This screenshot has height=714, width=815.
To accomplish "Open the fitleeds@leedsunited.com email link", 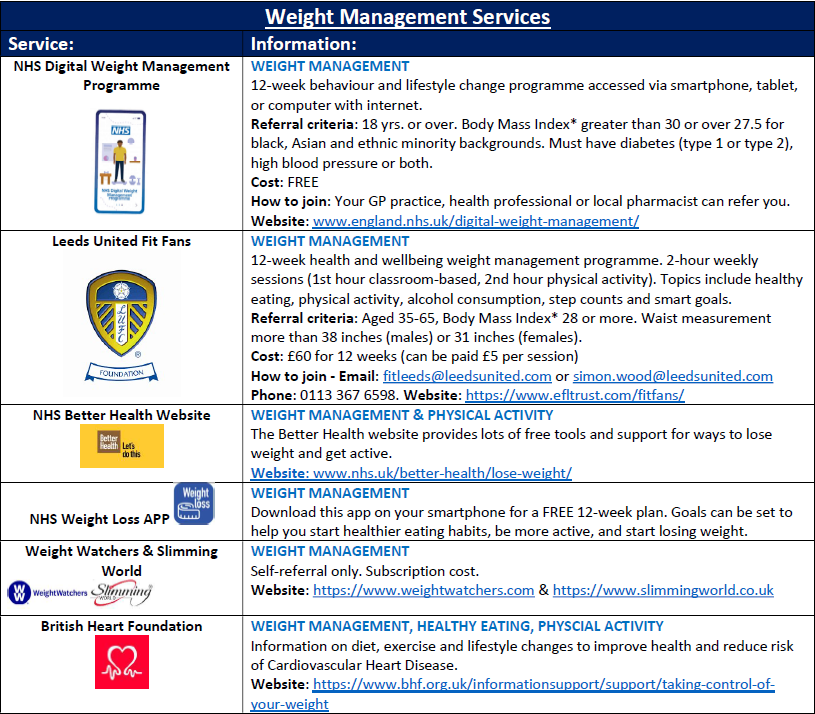I will point(467,376).
